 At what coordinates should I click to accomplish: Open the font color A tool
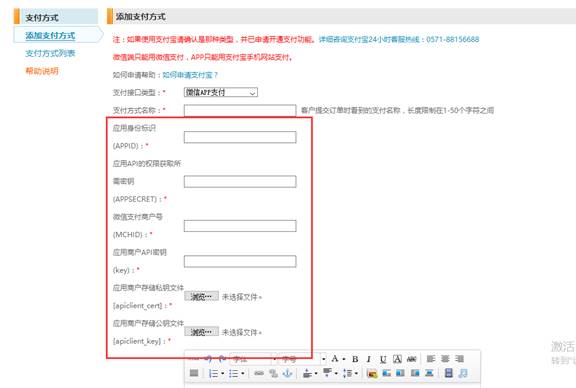pos(335,359)
